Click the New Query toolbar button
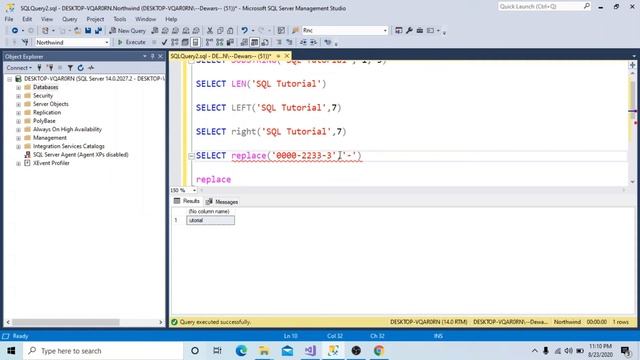The width and height of the screenshot is (640, 360). [127, 31]
